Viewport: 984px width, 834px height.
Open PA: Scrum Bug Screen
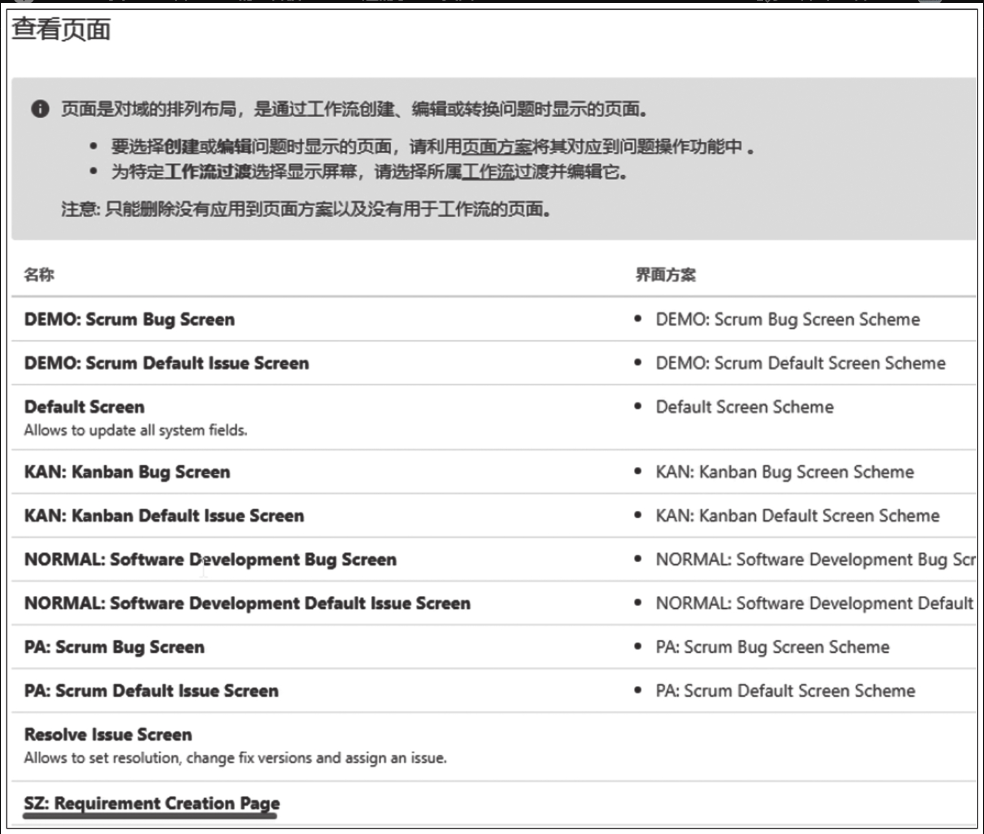pyautogui.click(x=114, y=647)
